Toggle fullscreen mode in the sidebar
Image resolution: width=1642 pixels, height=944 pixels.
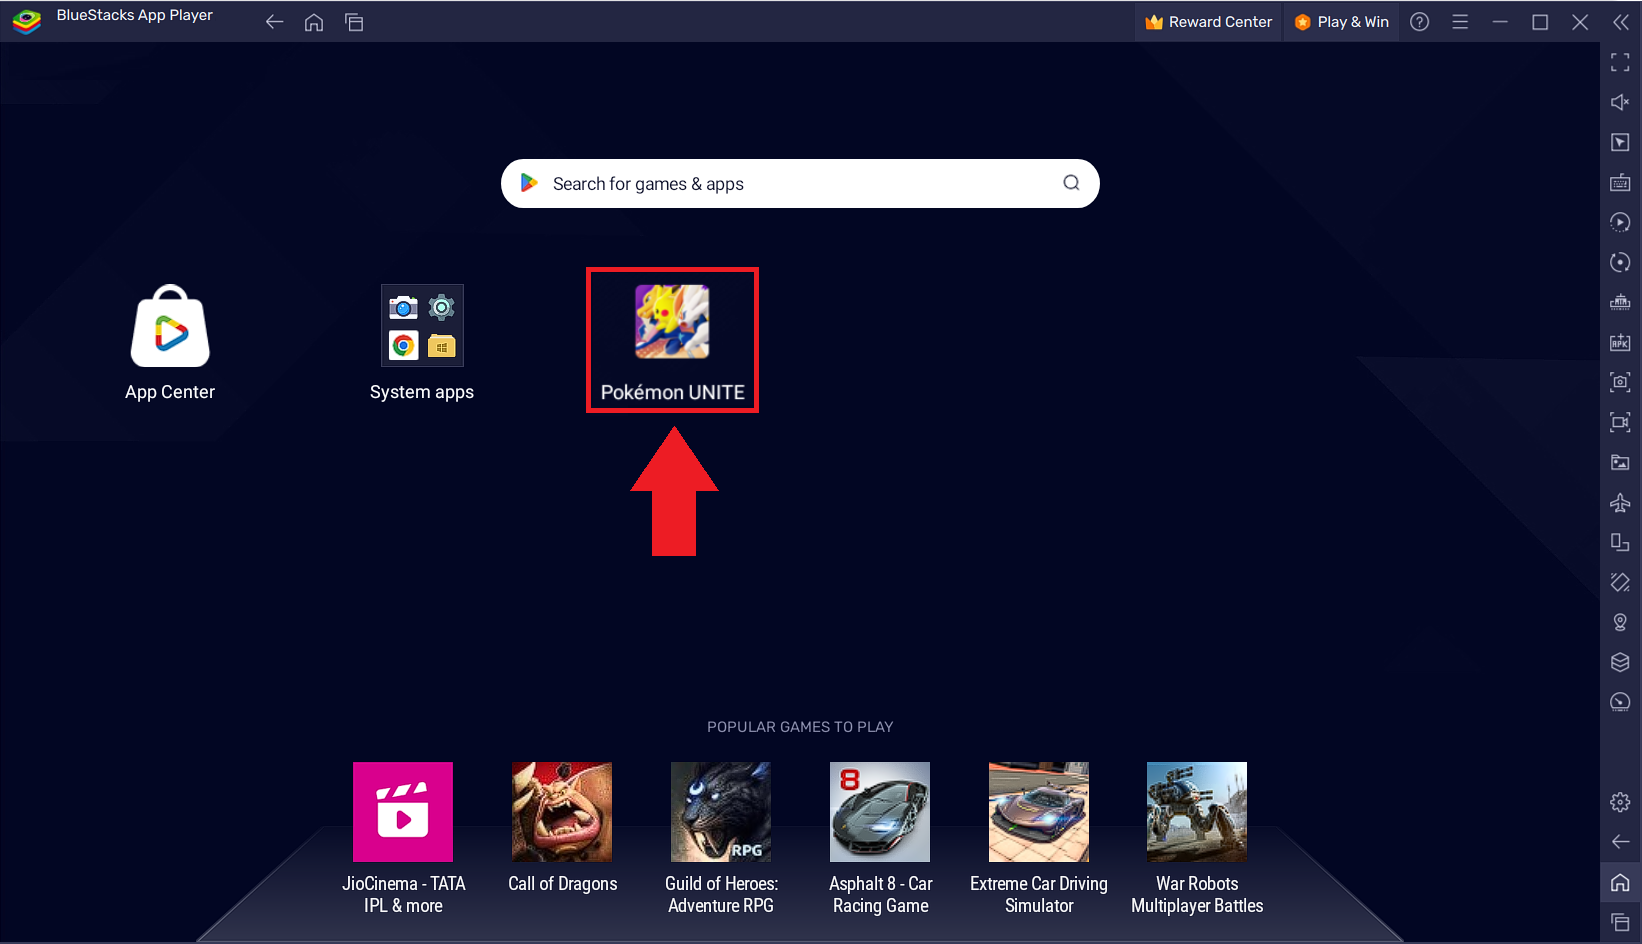(x=1620, y=62)
